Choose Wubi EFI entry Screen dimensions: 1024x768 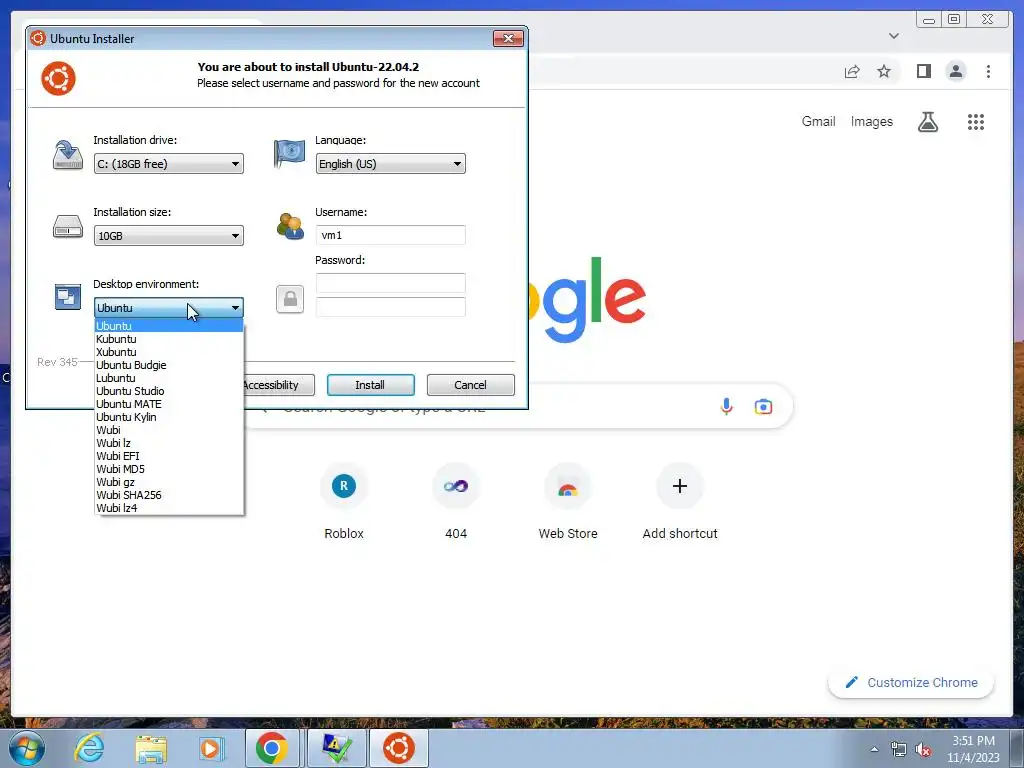pos(168,456)
